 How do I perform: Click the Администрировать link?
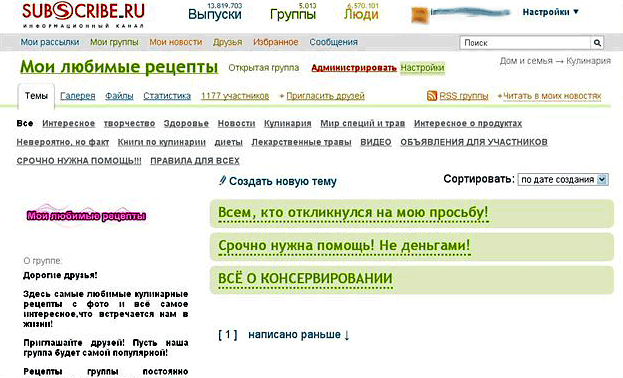coord(354,68)
